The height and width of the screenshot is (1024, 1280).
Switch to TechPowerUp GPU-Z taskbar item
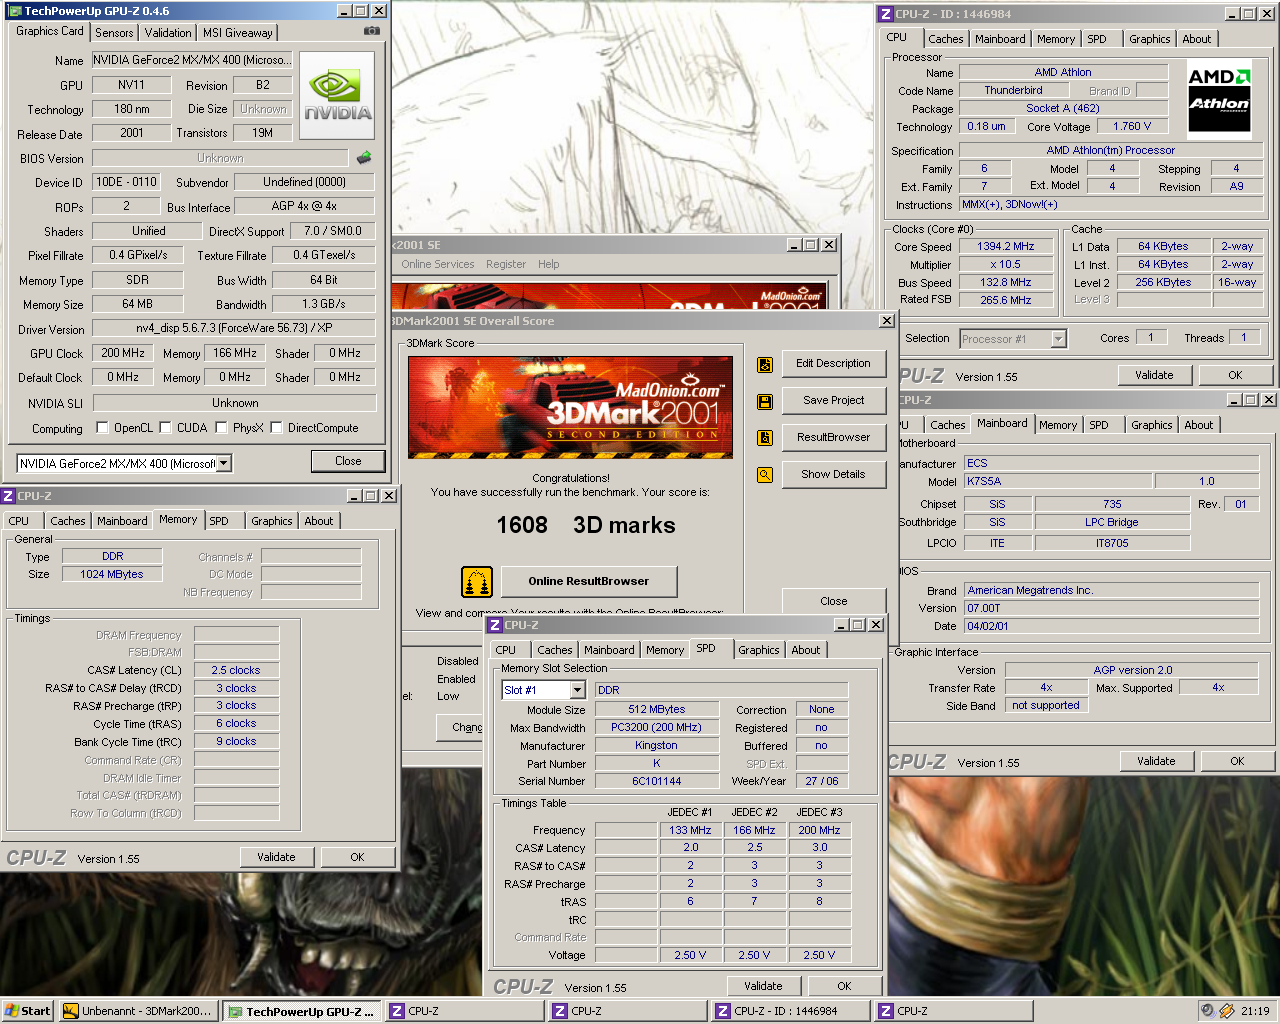[x=301, y=1011]
